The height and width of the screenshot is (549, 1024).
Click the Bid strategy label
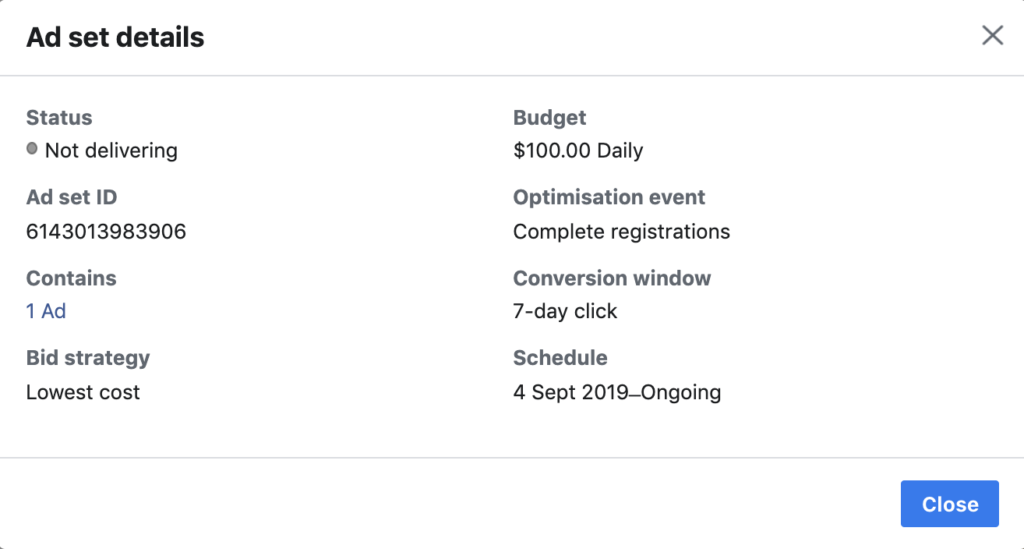pos(88,357)
